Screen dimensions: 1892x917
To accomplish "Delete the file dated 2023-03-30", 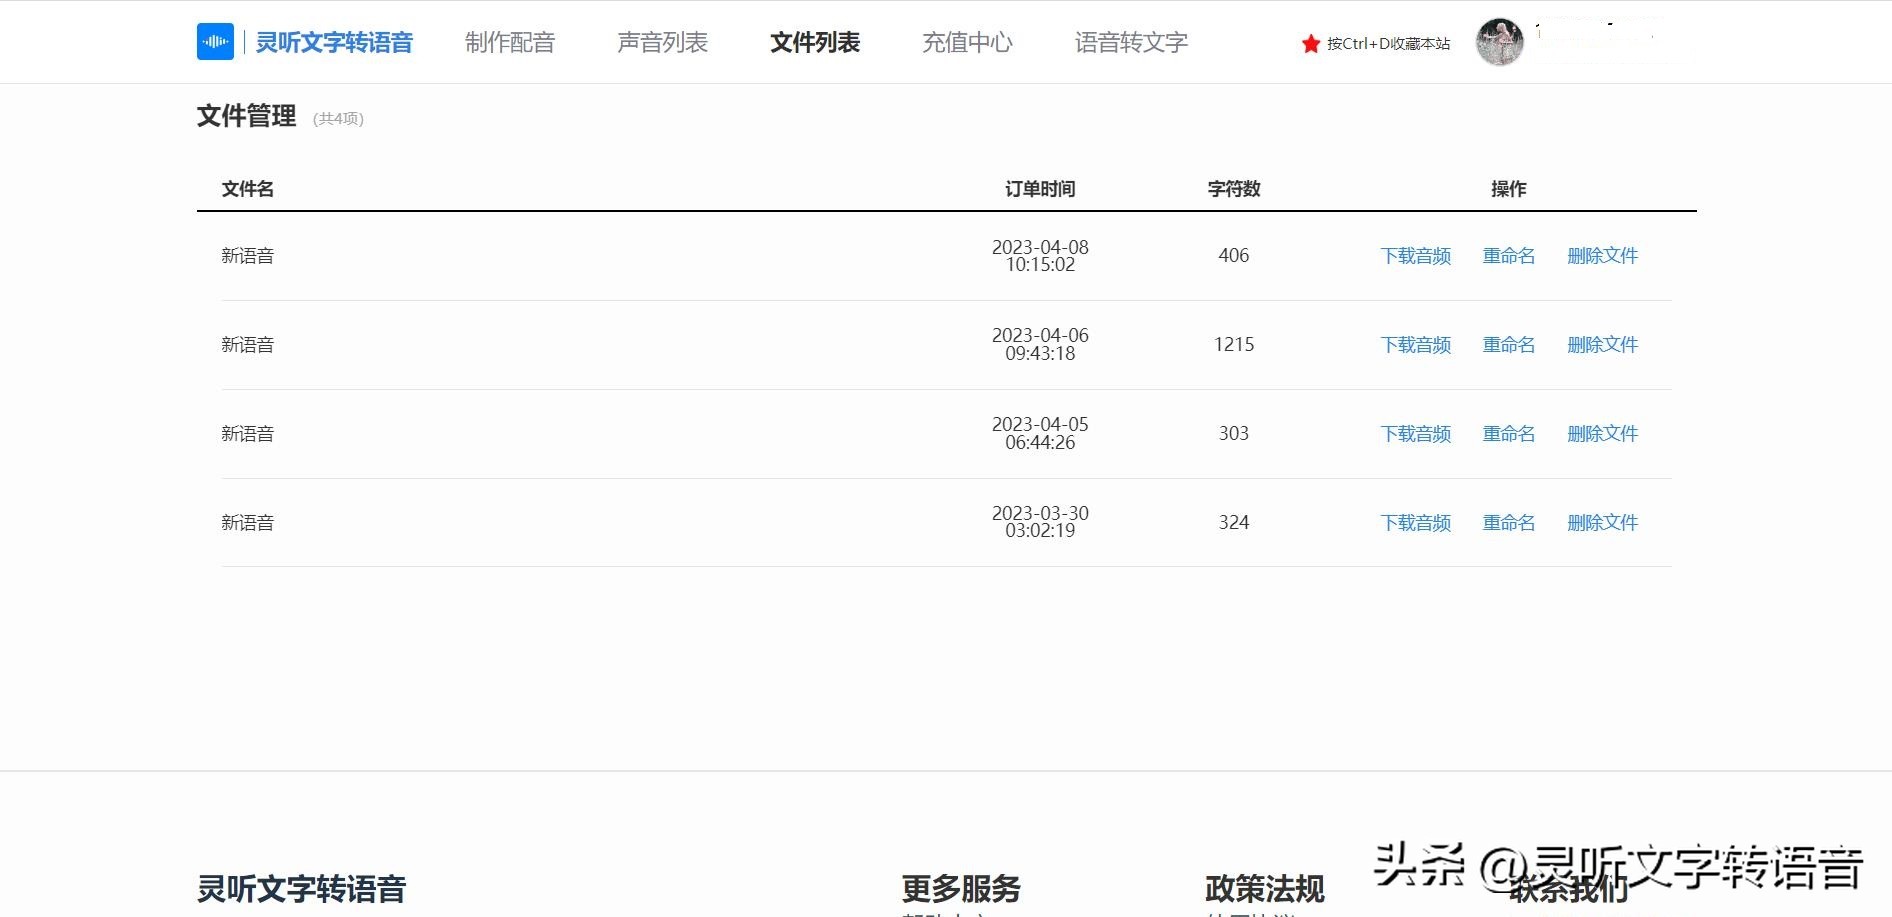I will pos(1603,522).
